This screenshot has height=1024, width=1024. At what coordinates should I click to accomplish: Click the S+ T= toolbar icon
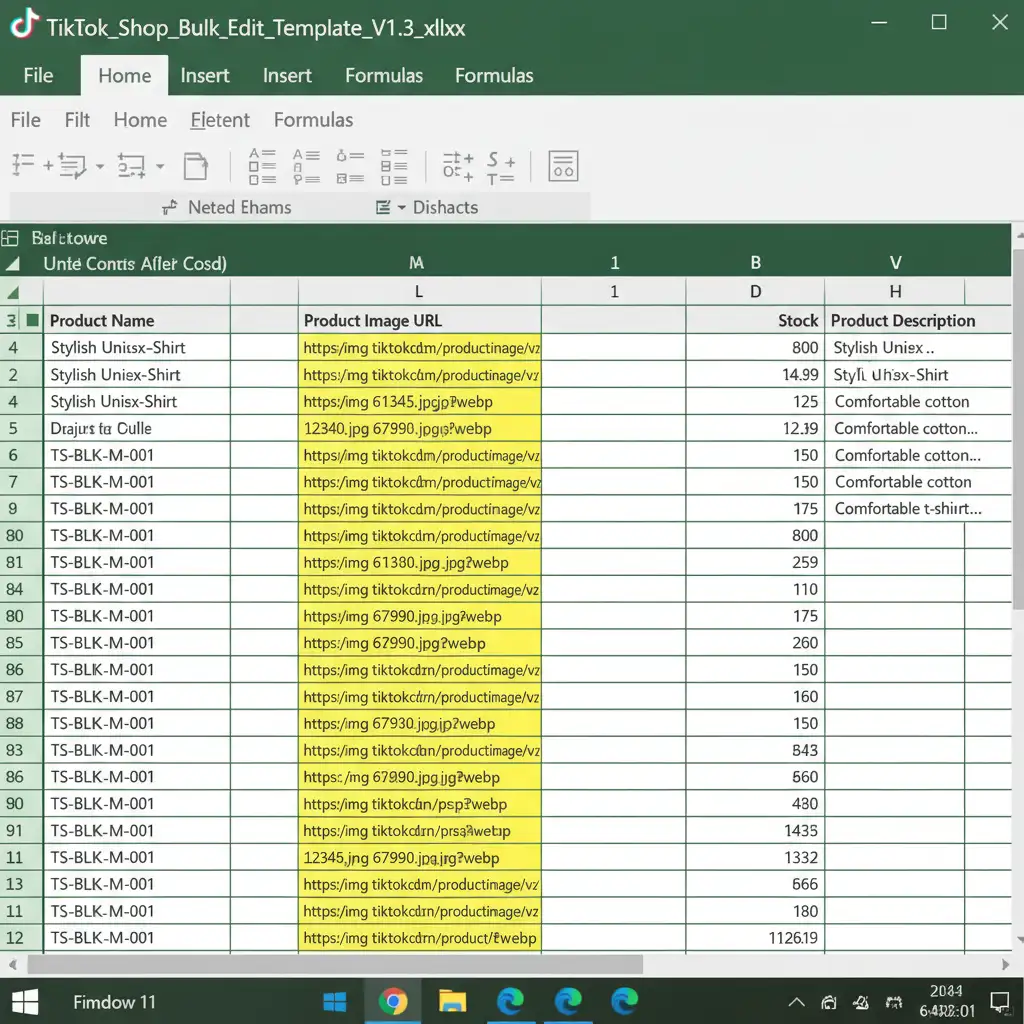tap(501, 167)
